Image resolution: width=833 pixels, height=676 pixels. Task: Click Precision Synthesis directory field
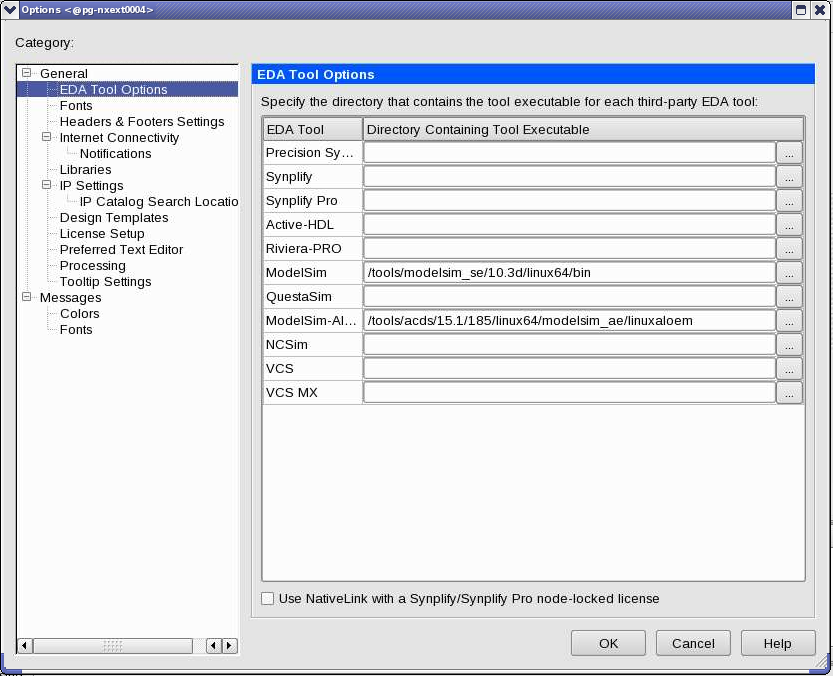pos(569,153)
